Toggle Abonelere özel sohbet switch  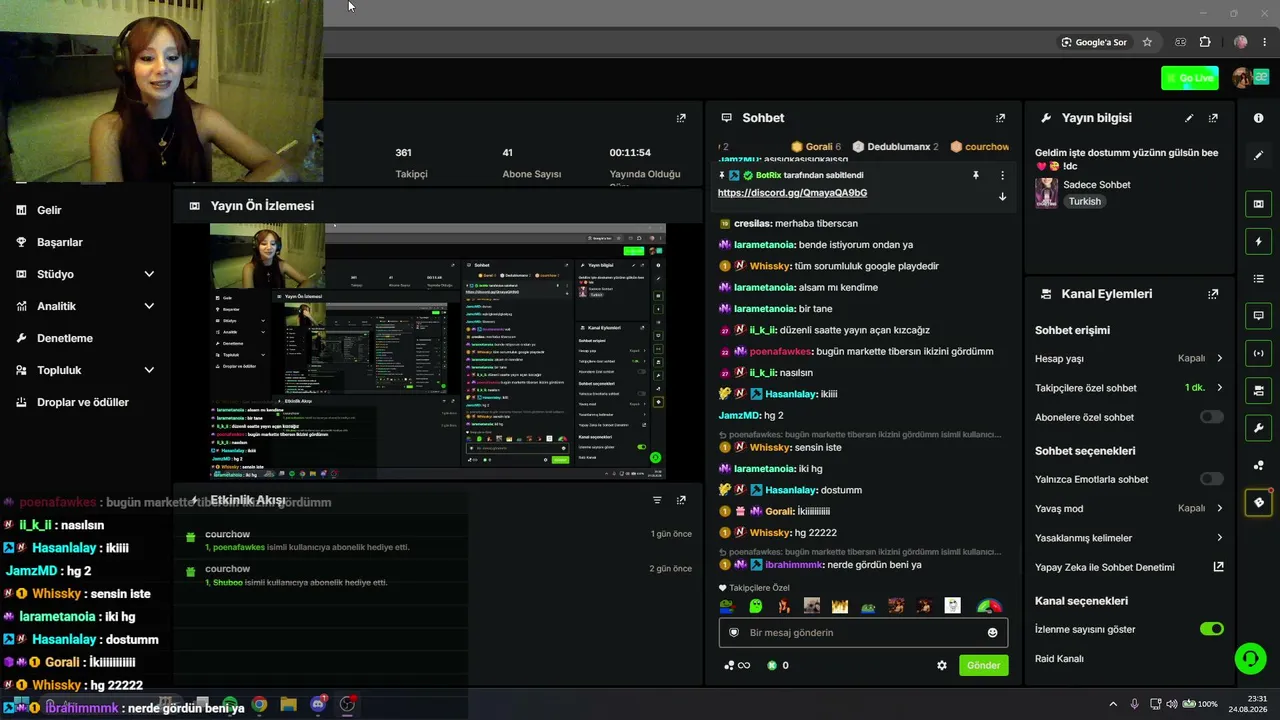[1211, 417]
